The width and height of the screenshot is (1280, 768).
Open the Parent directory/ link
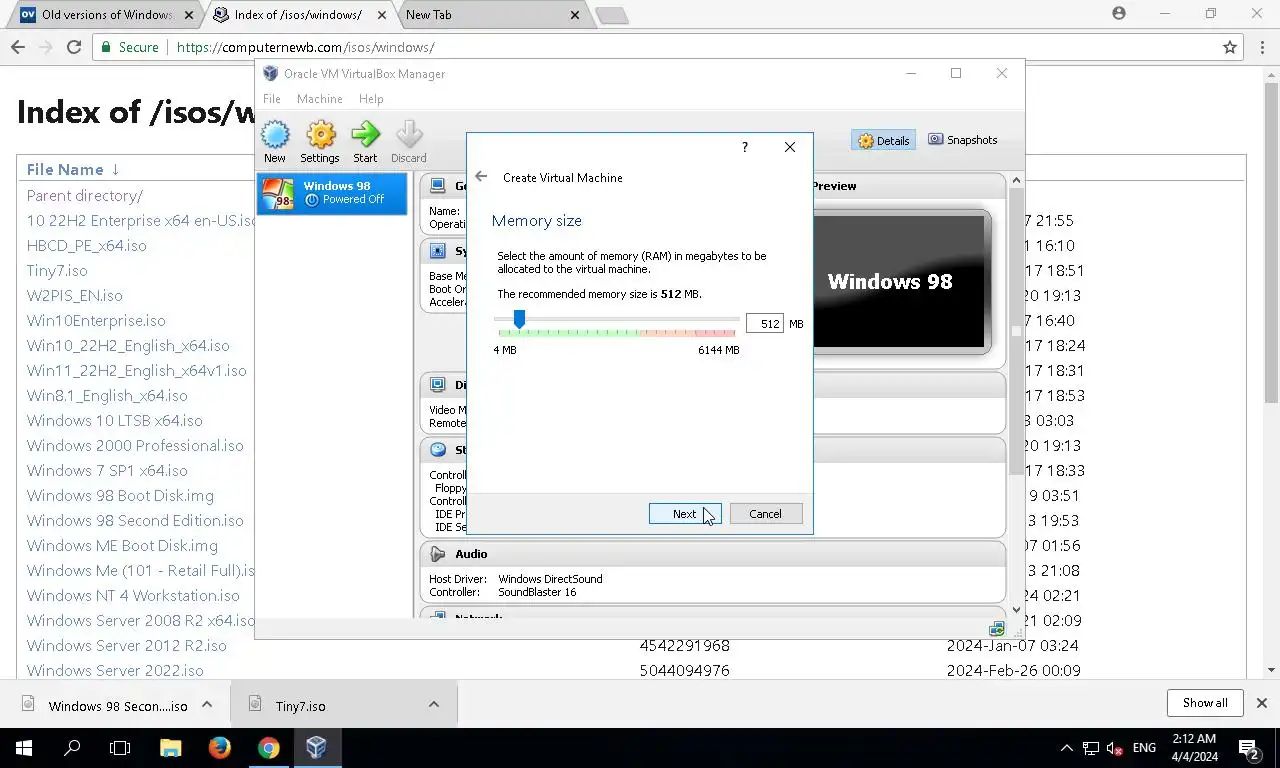click(84, 196)
